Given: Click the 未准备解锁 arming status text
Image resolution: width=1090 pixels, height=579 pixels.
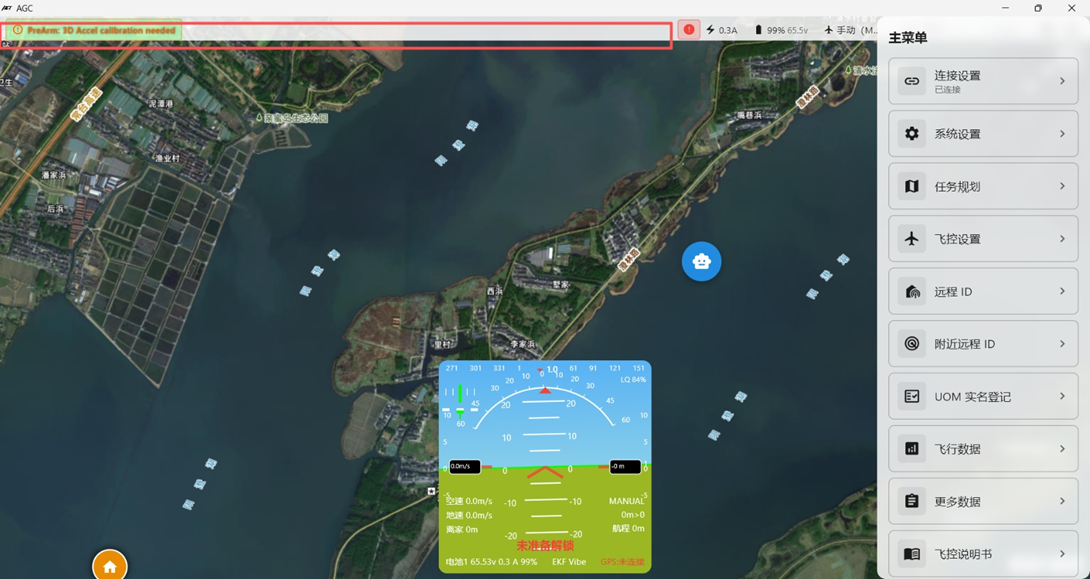Looking at the screenshot, I should pyautogui.click(x=545, y=546).
